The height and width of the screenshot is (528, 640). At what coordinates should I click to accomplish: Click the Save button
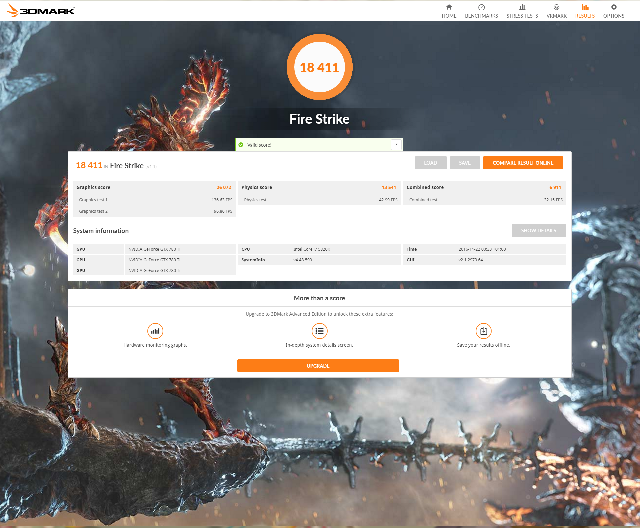[x=464, y=162]
